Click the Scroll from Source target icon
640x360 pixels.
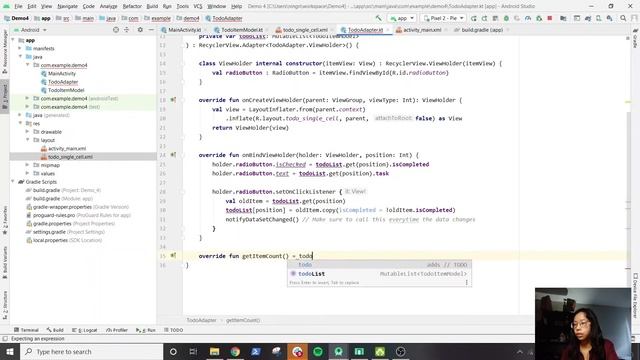(116, 30)
